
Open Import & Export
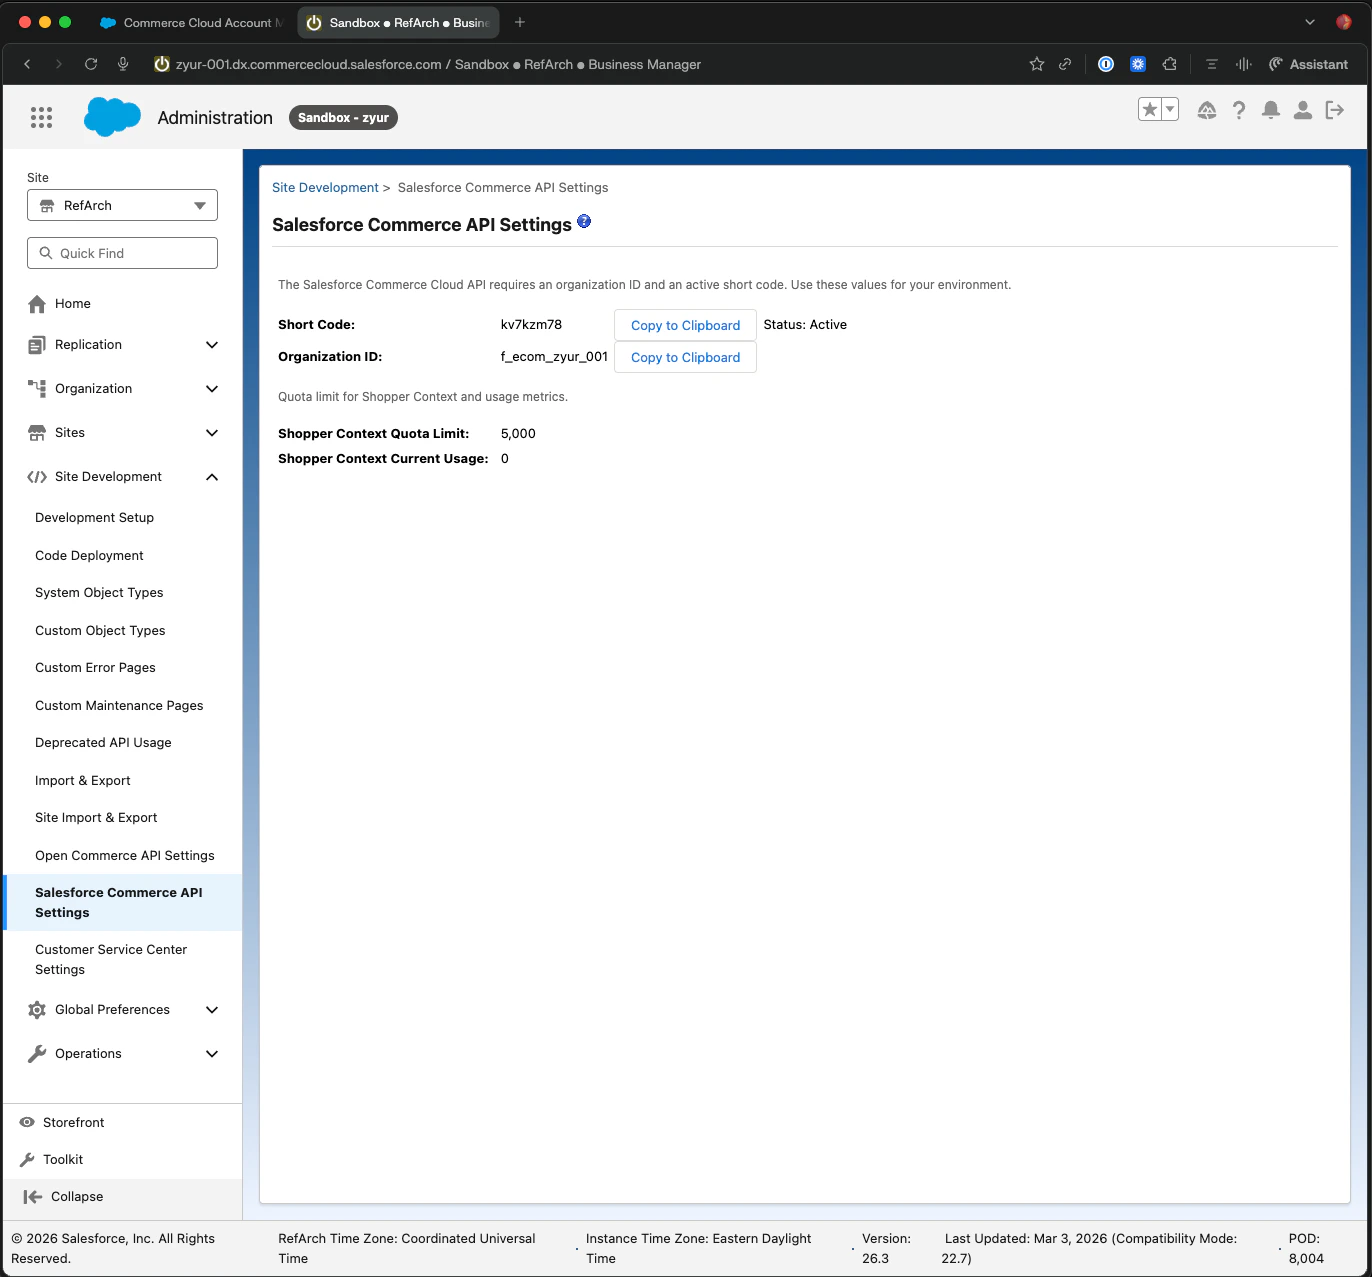pyautogui.click(x=83, y=781)
